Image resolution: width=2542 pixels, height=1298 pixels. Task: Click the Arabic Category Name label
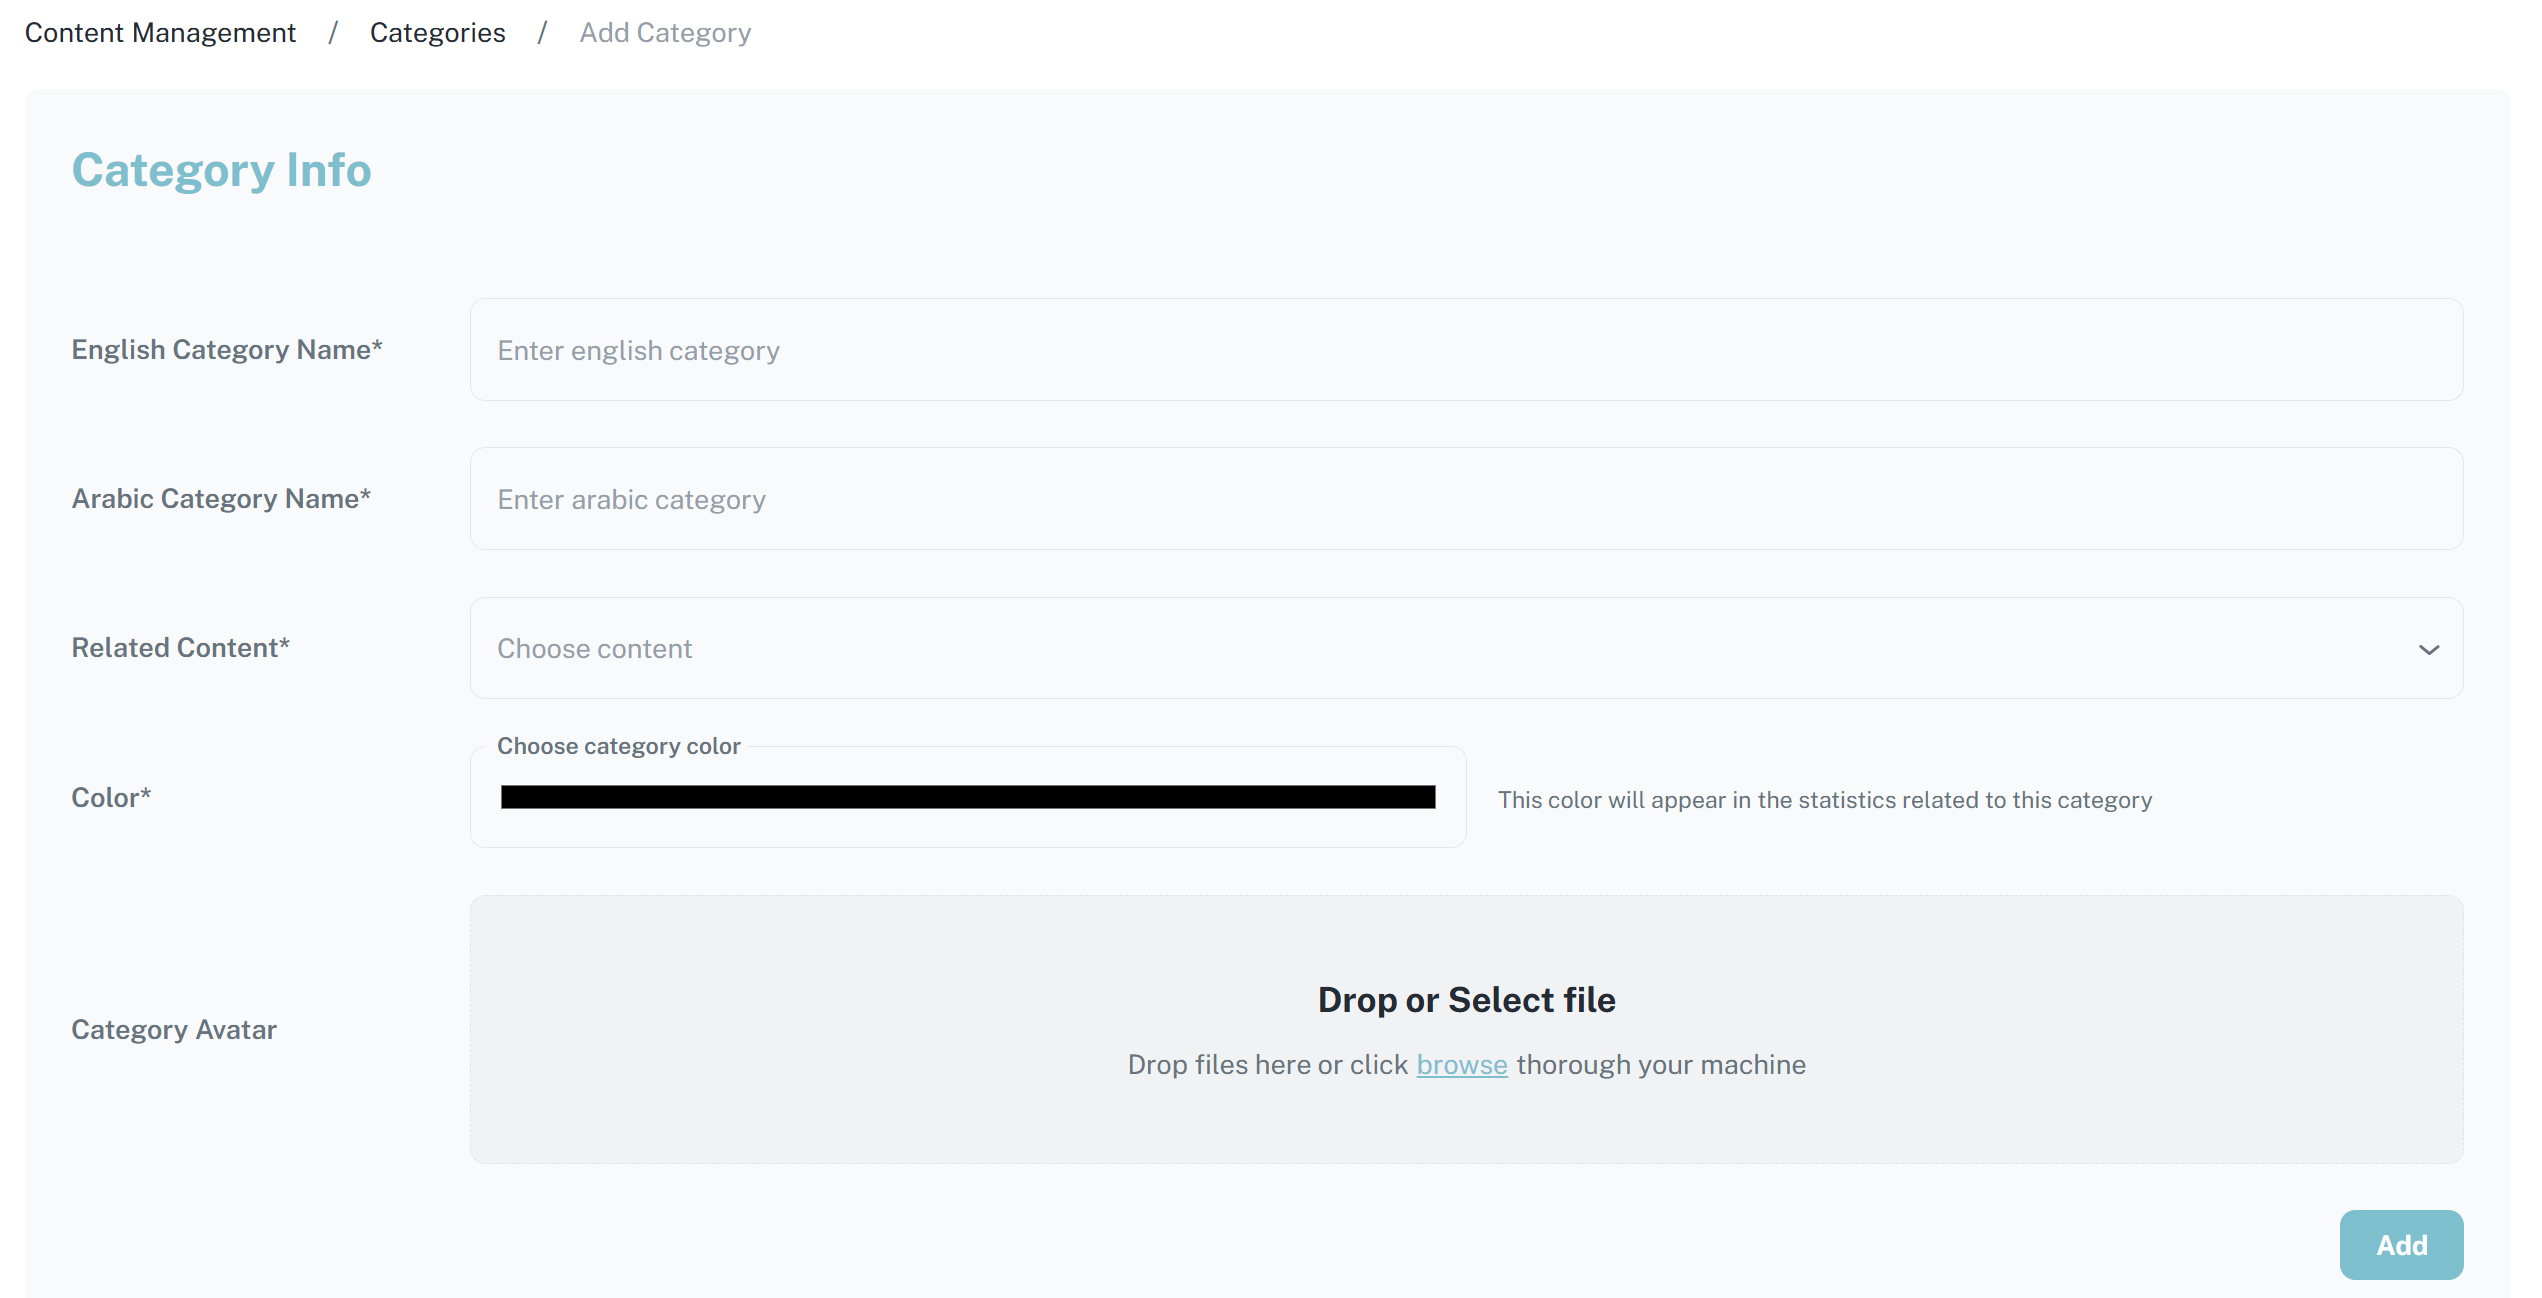point(221,499)
